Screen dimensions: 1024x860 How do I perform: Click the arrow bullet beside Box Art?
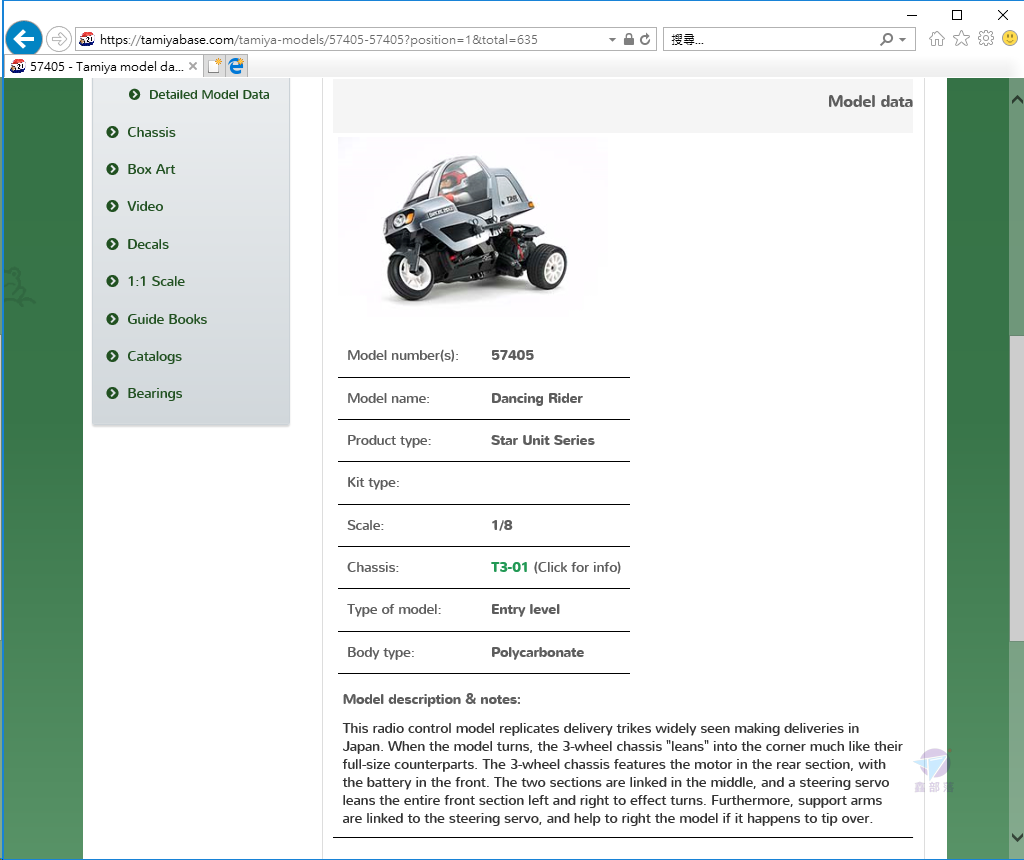coord(113,169)
